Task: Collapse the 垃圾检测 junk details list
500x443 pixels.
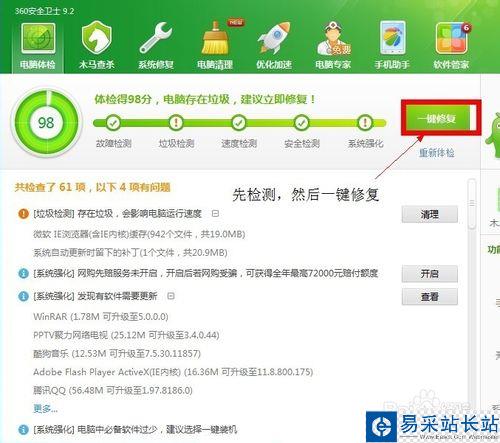Action: point(215,213)
